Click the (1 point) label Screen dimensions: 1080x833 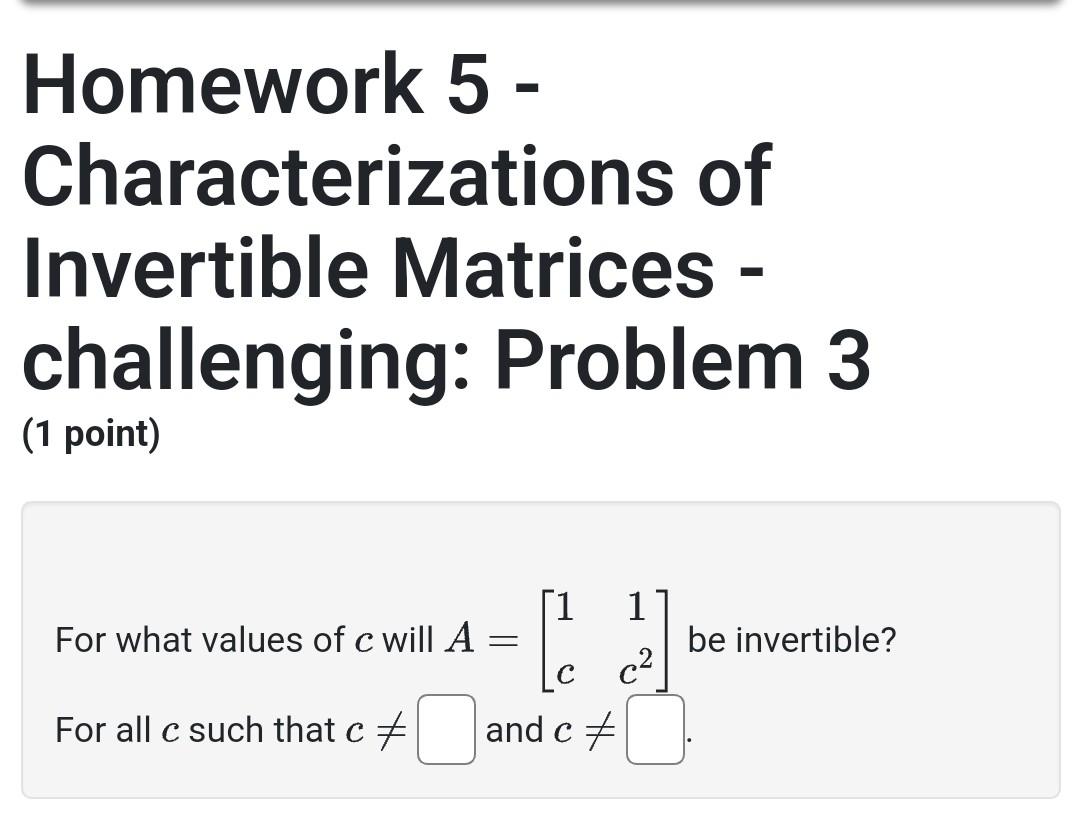[90, 434]
